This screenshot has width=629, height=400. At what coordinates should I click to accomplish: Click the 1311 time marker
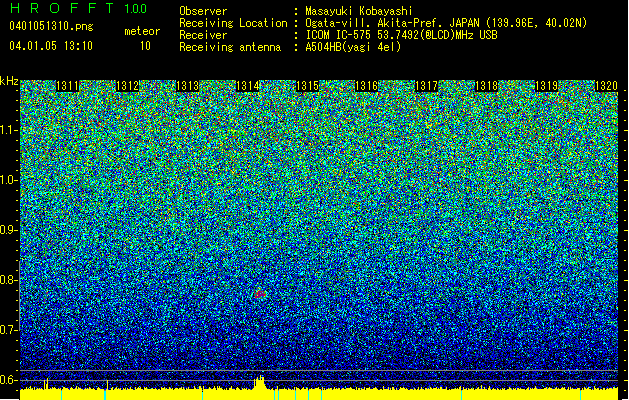(x=67, y=86)
